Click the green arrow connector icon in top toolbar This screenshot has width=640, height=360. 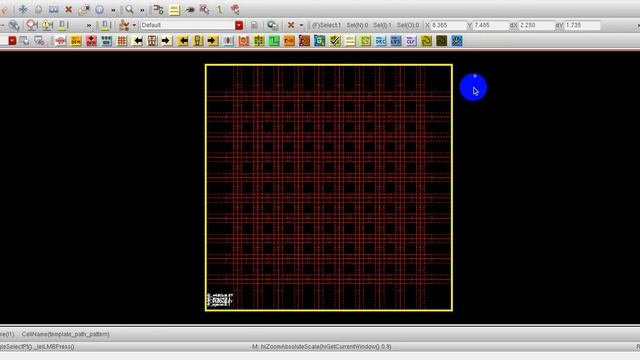pyautogui.click(x=158, y=9)
